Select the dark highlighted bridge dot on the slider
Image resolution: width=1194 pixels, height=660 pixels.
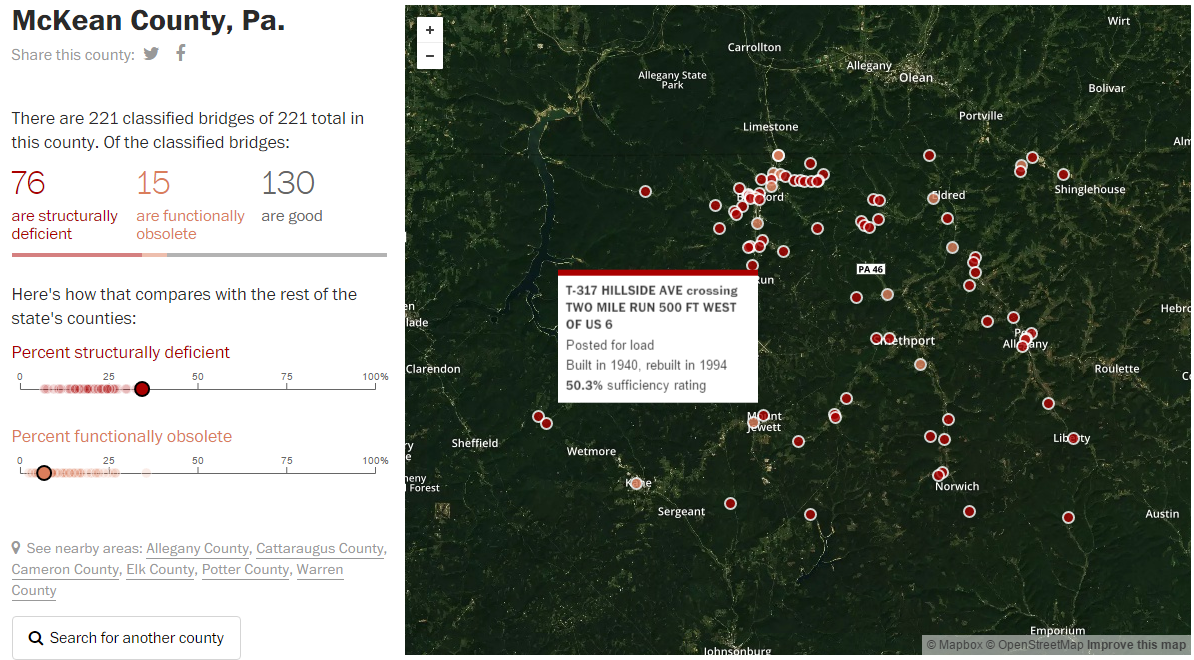[142, 388]
